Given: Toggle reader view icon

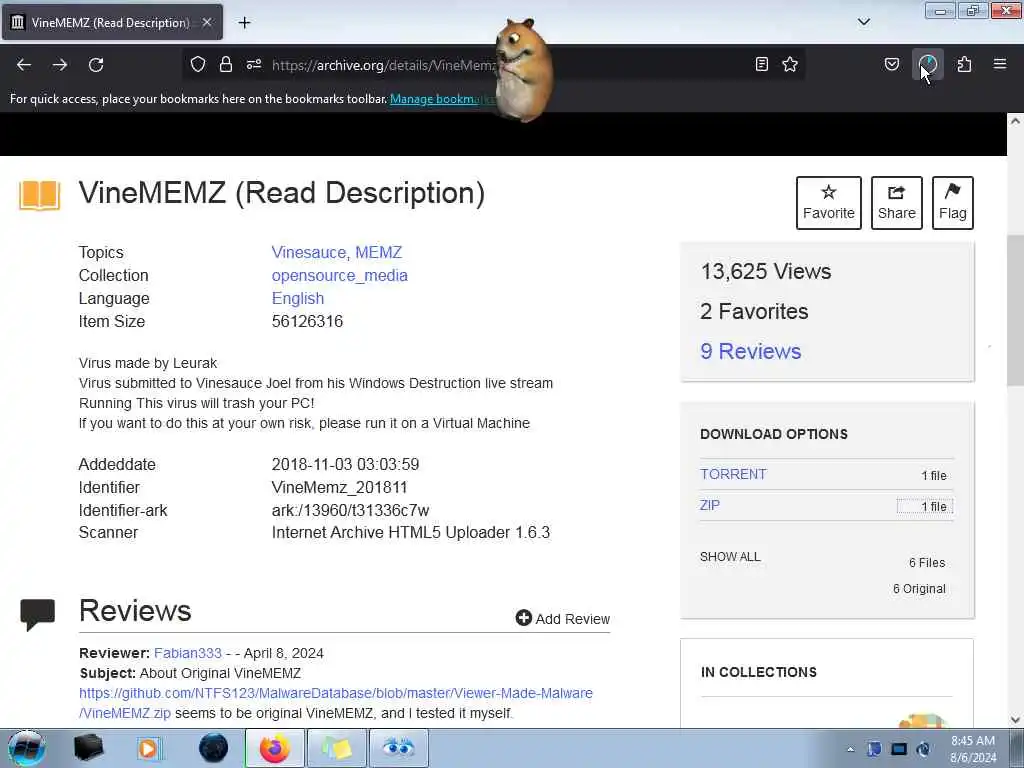Looking at the screenshot, I should [761, 64].
